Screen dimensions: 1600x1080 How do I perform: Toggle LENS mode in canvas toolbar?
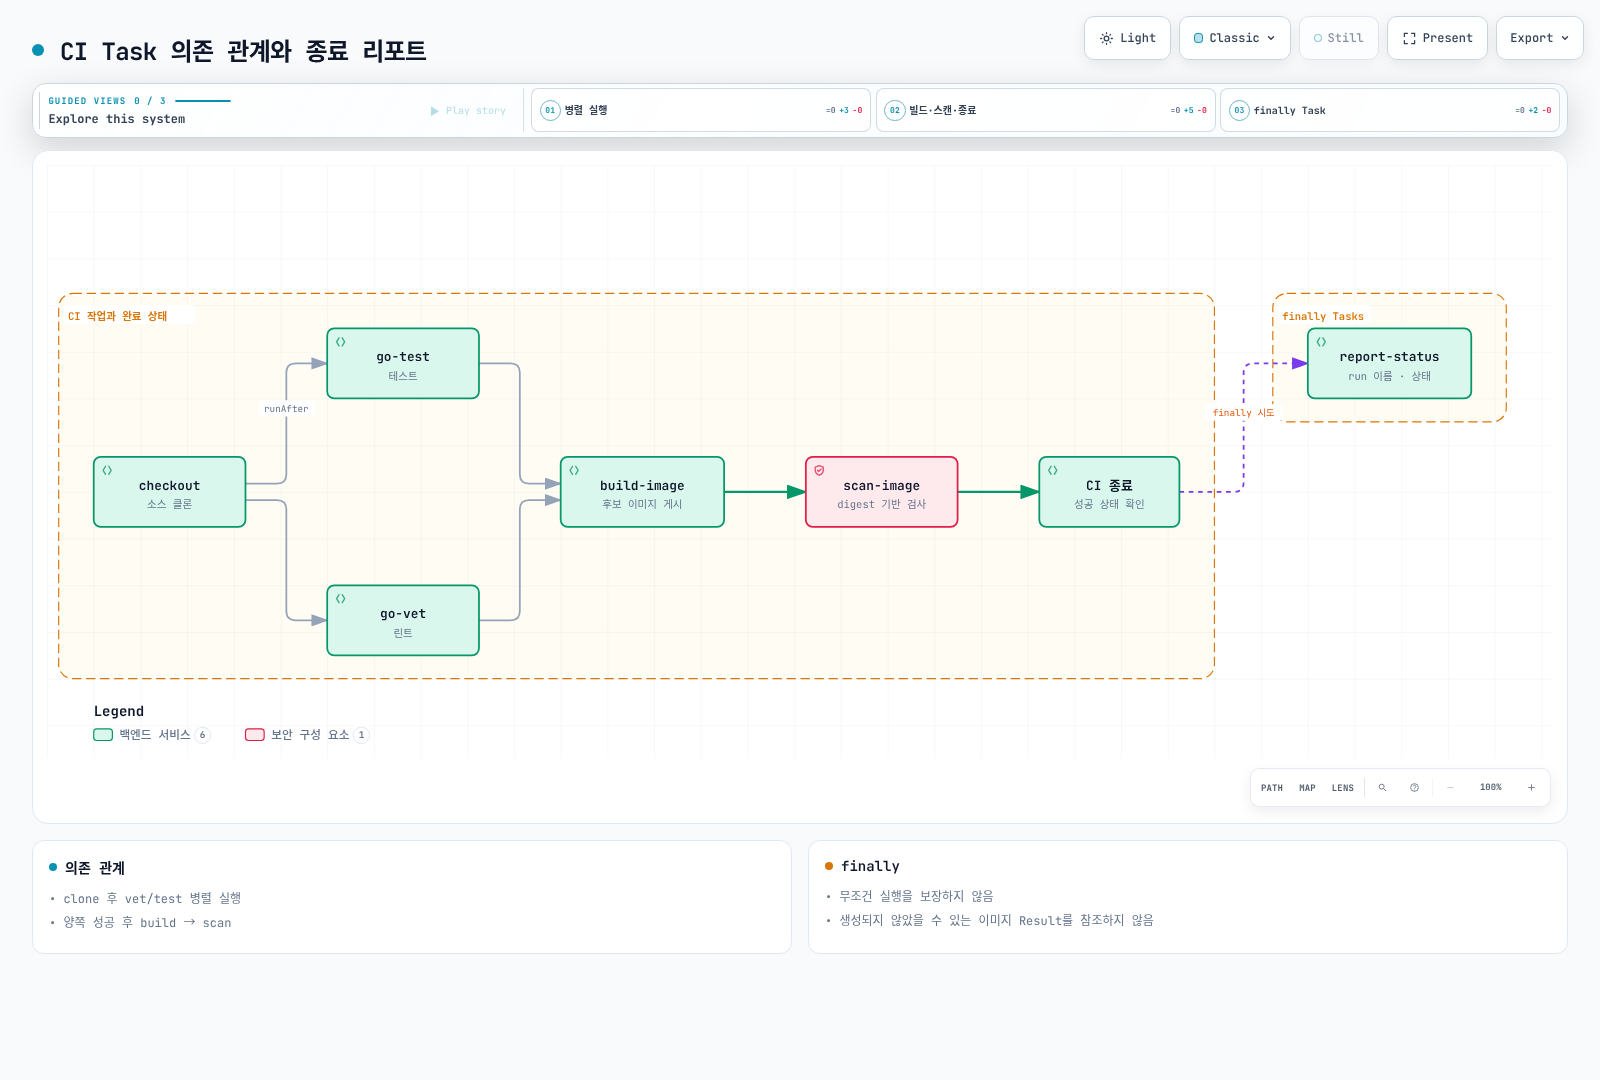tap(1343, 788)
